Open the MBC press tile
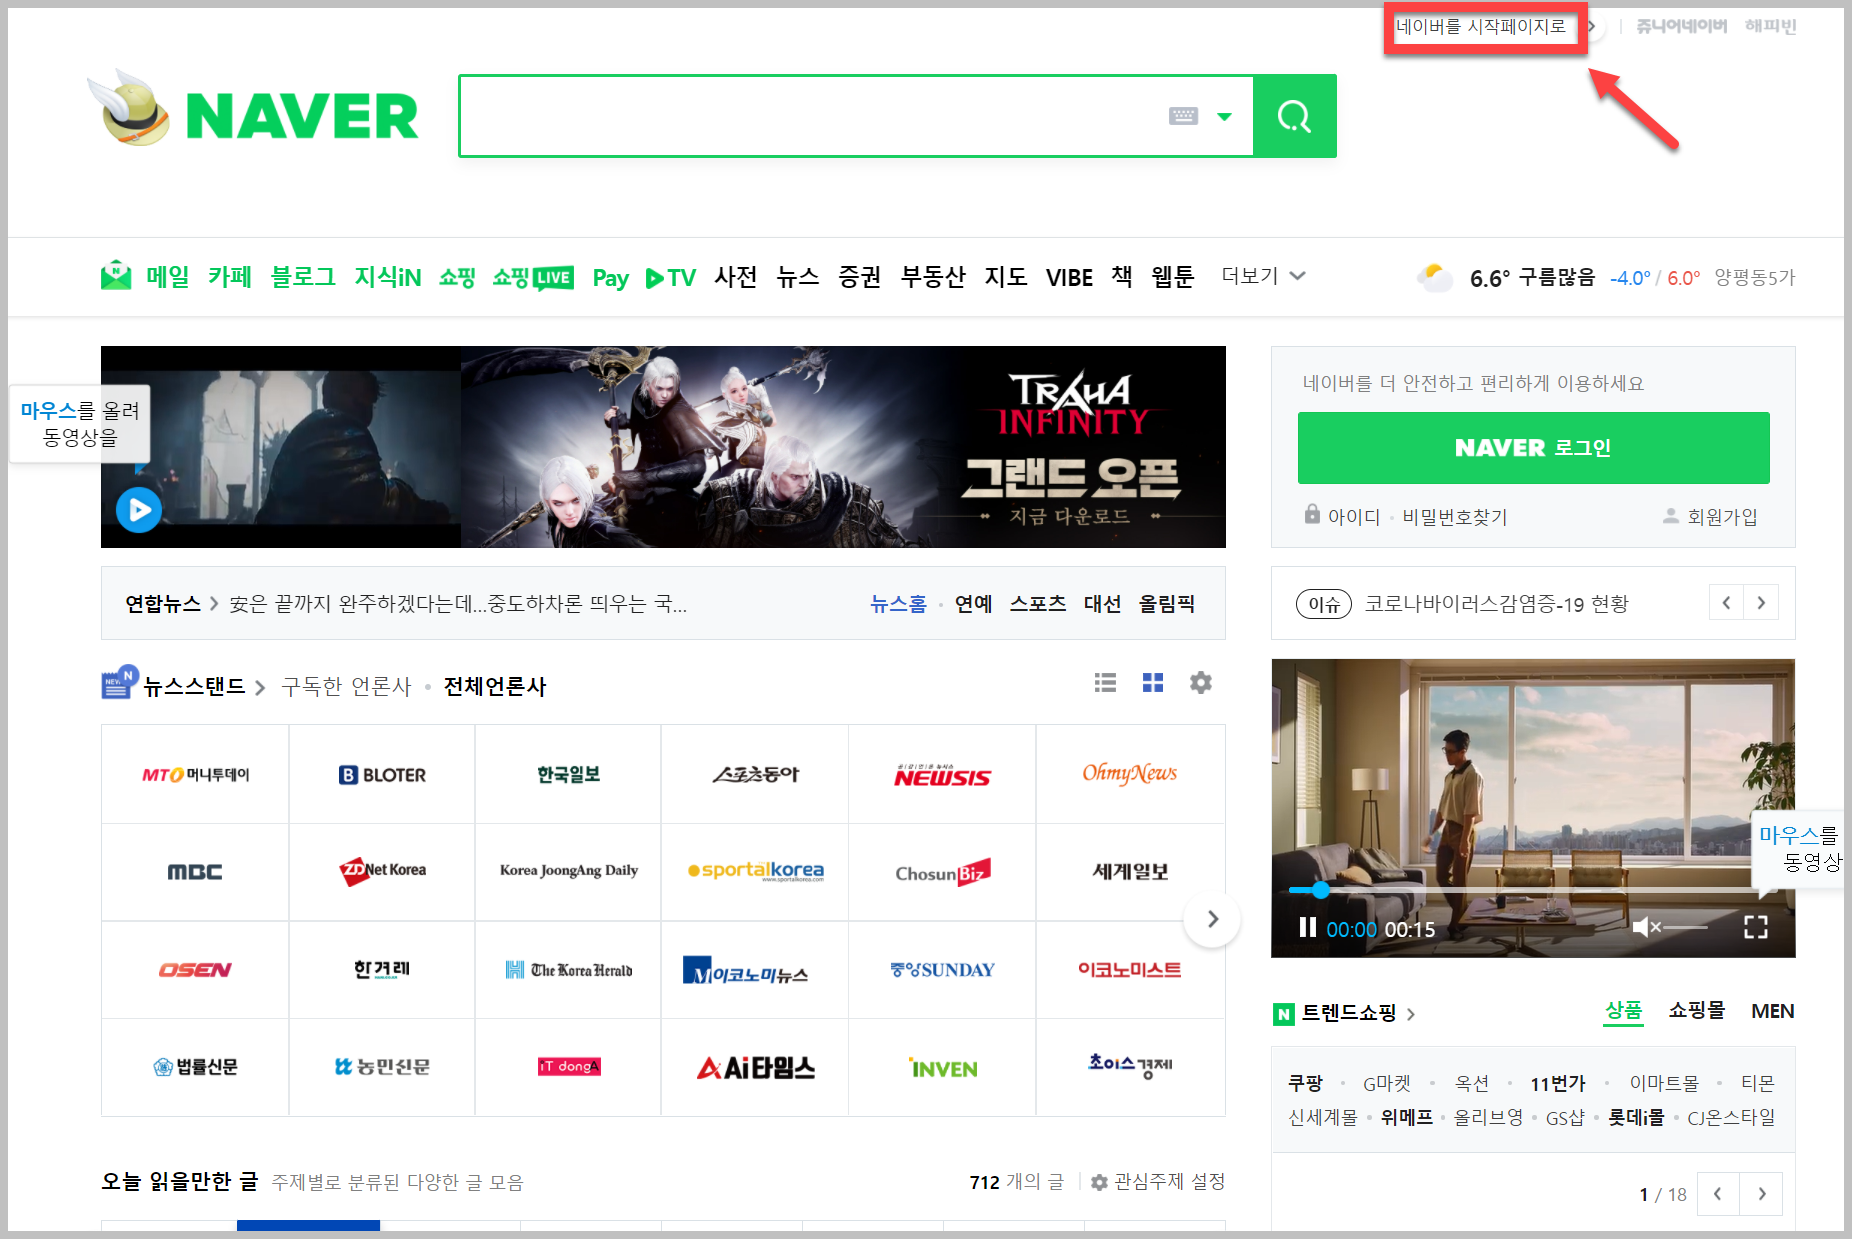The width and height of the screenshot is (1852, 1239). pos(195,872)
